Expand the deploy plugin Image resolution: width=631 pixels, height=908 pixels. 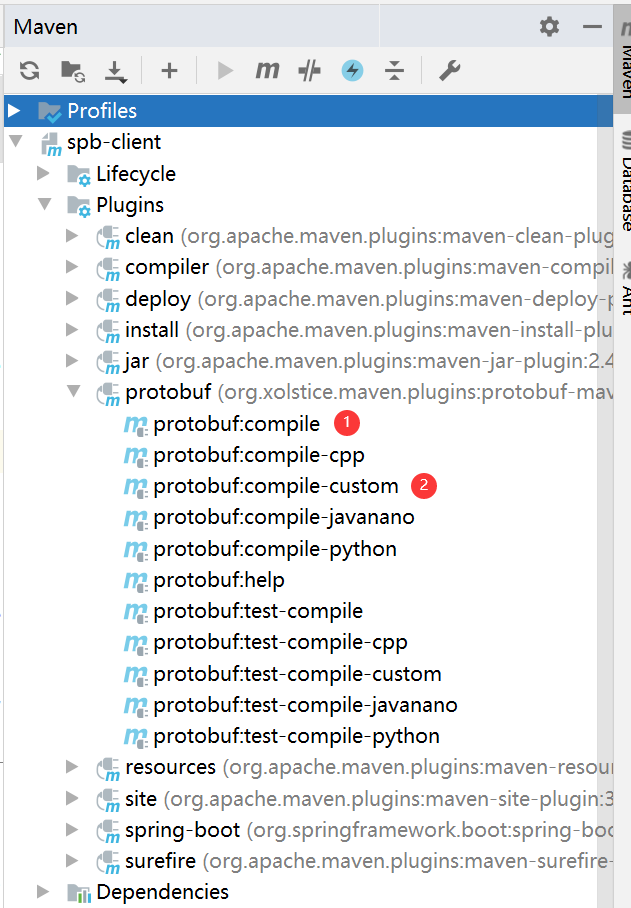coord(72,298)
